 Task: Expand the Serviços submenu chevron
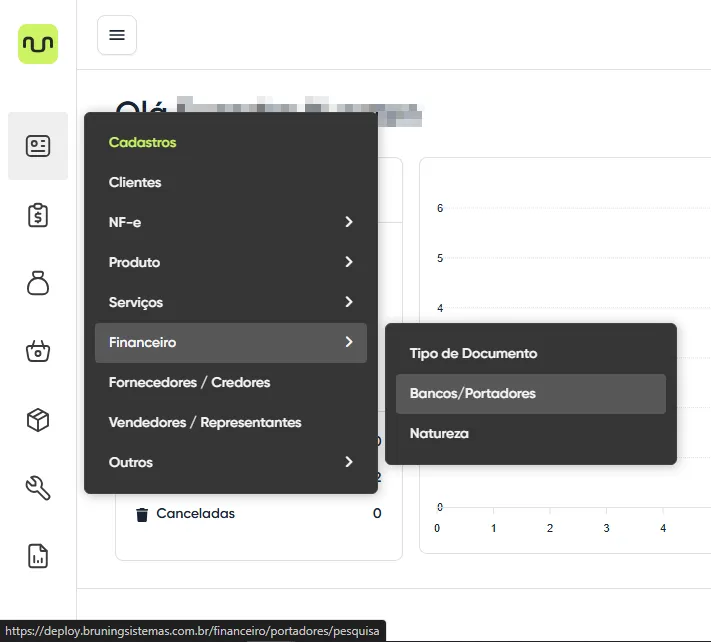(348, 302)
